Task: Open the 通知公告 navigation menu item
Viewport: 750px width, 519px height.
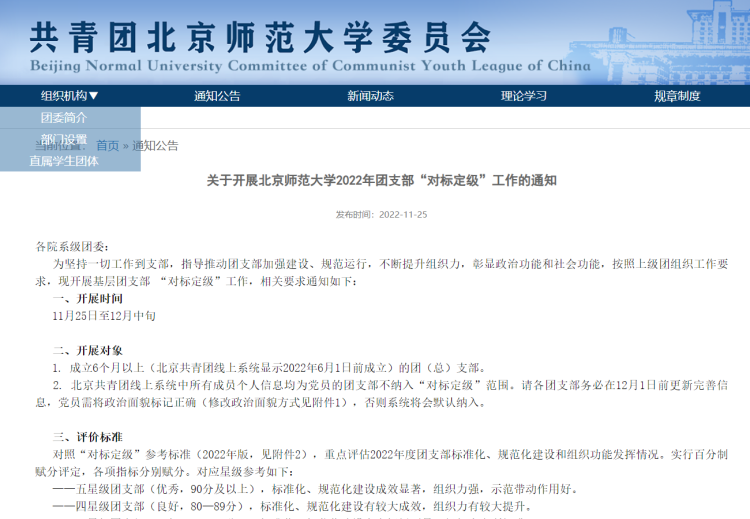Action: point(217,96)
